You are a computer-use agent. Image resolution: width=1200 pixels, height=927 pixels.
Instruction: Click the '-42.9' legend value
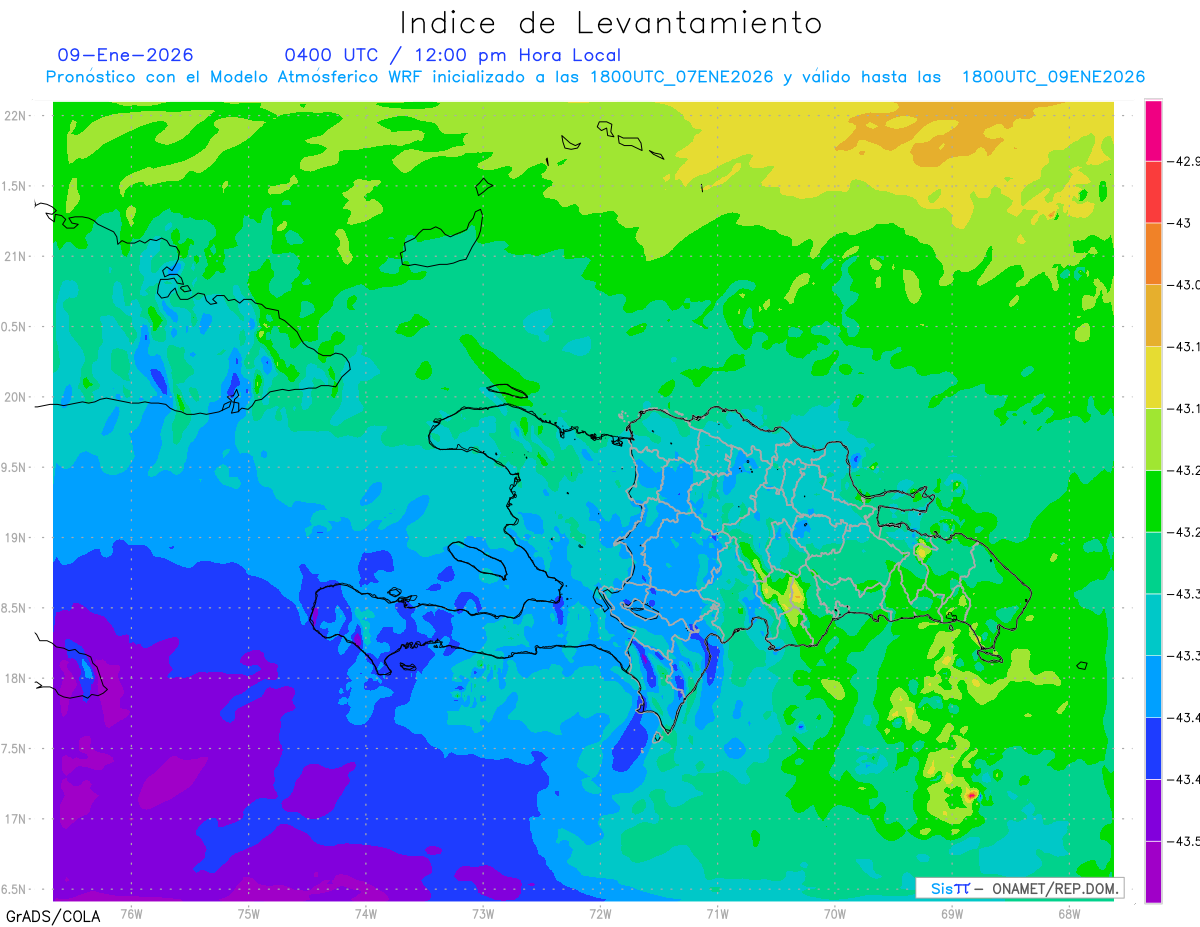coord(1183,161)
